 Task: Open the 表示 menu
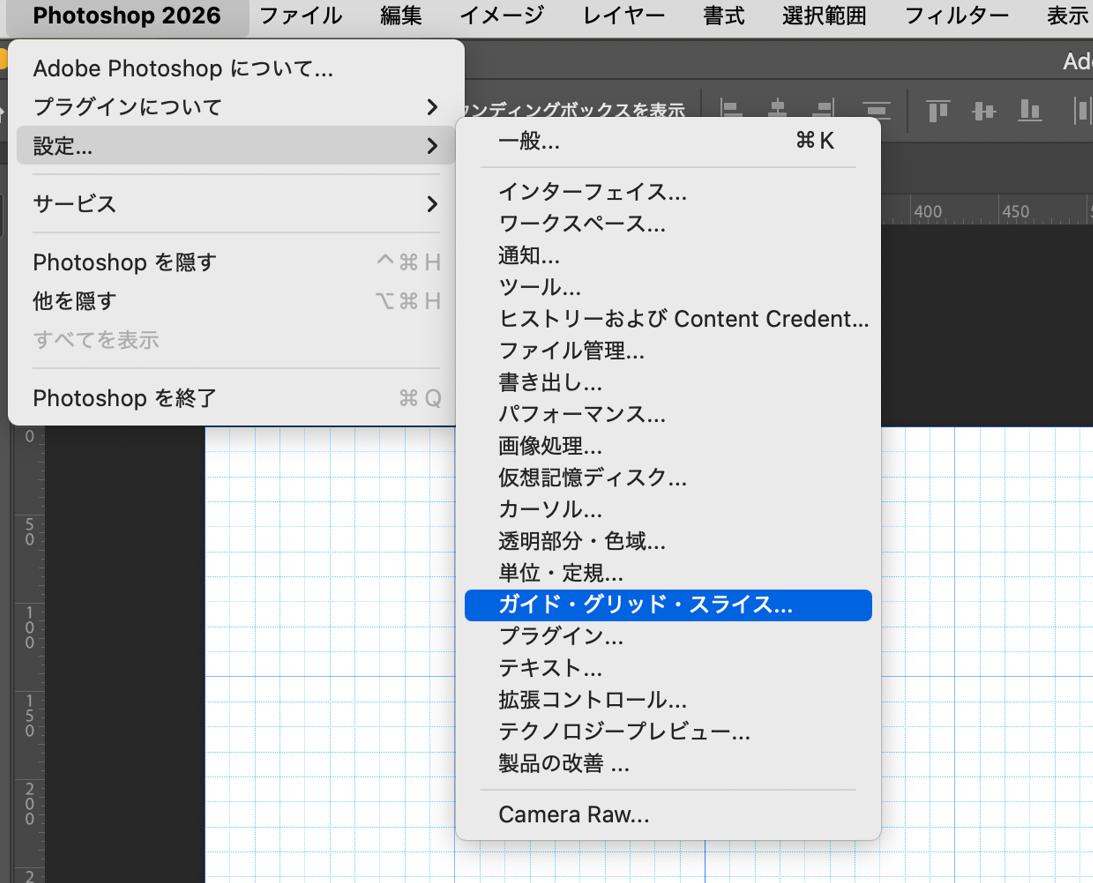pos(1068,15)
